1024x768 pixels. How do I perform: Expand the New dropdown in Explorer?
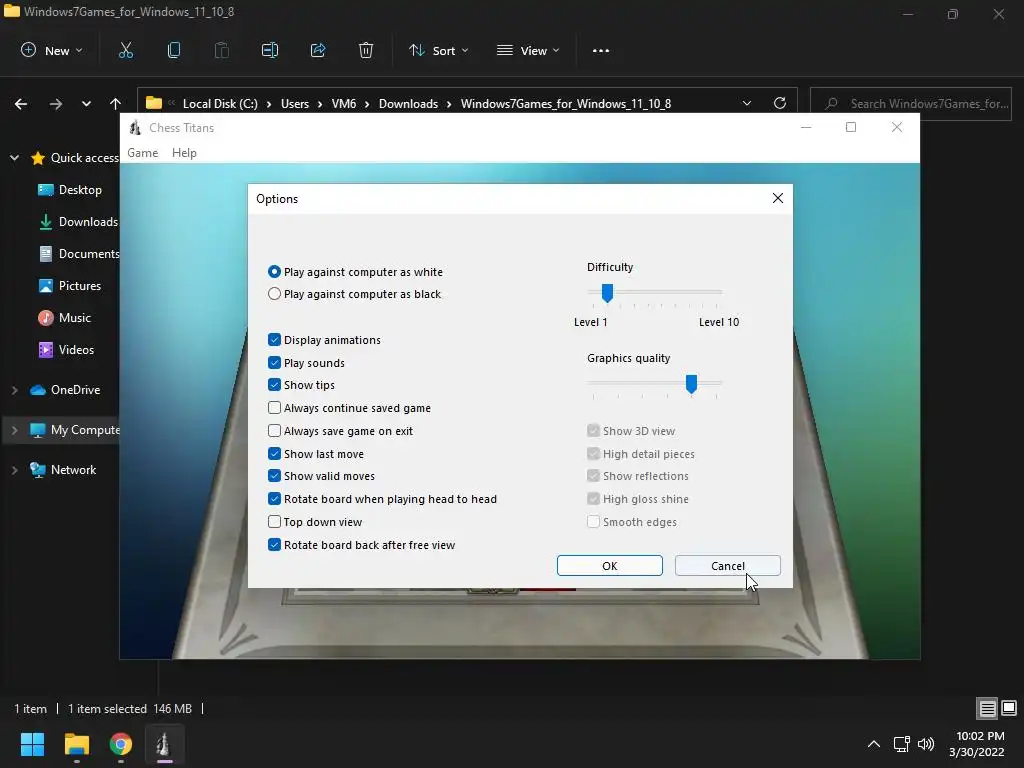(52, 50)
